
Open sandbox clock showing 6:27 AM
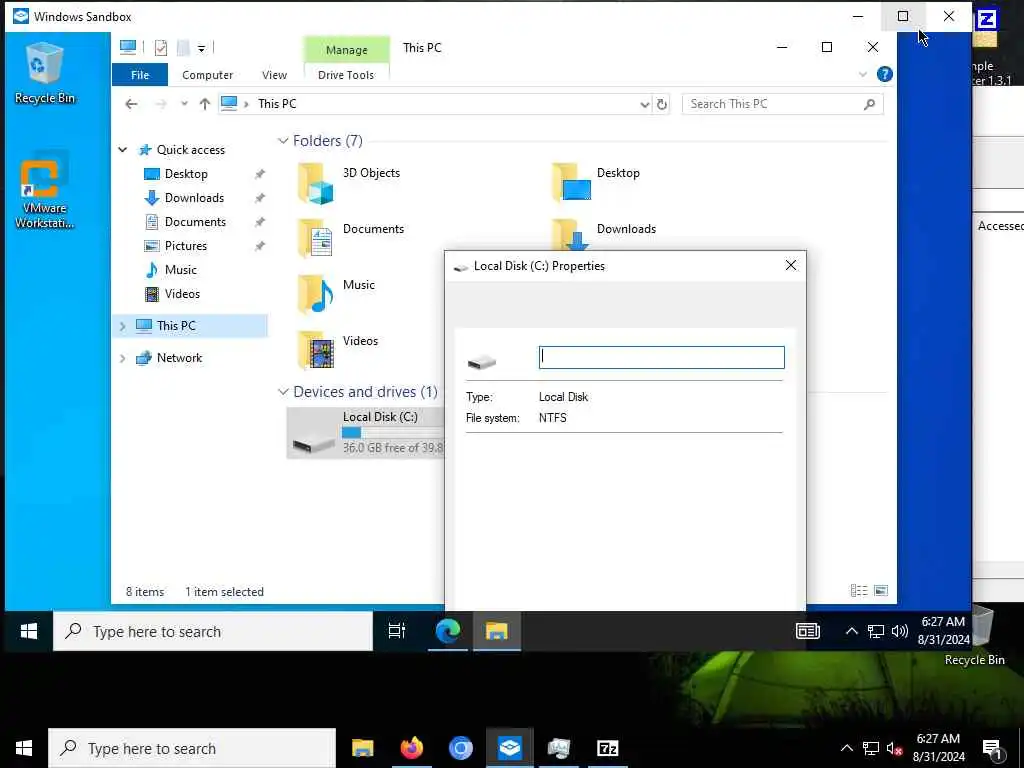[x=943, y=631]
